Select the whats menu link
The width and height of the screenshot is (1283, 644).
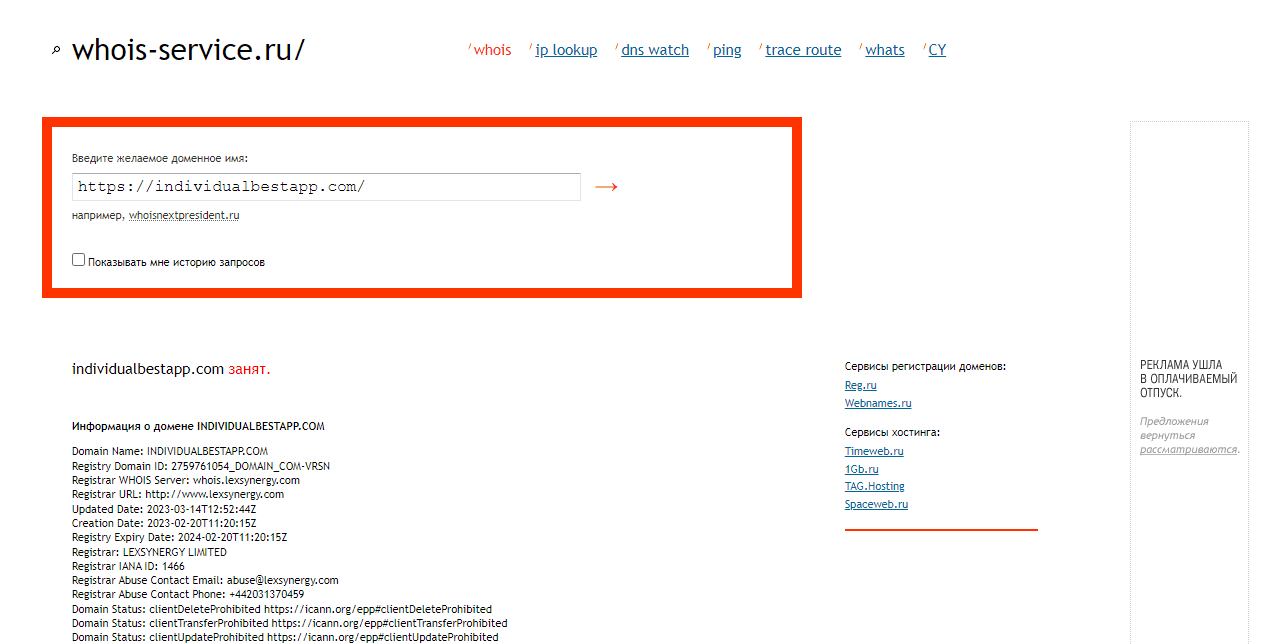click(x=884, y=50)
